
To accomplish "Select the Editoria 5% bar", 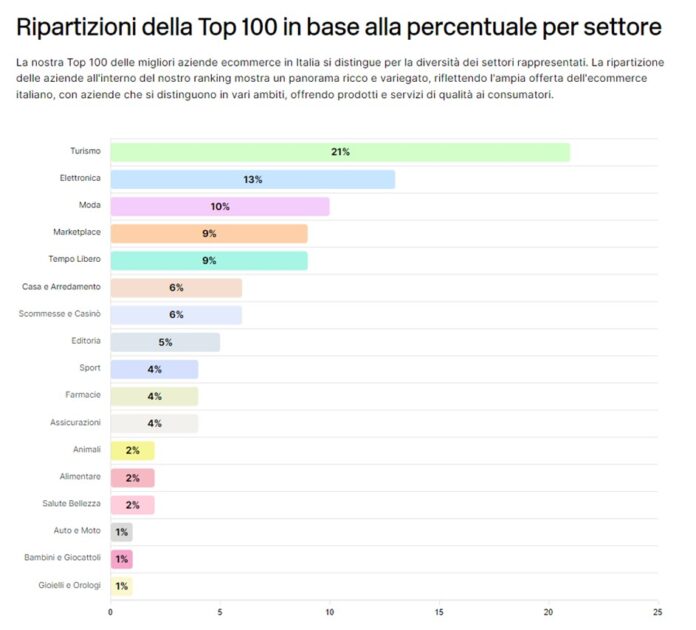I will click(x=165, y=342).
